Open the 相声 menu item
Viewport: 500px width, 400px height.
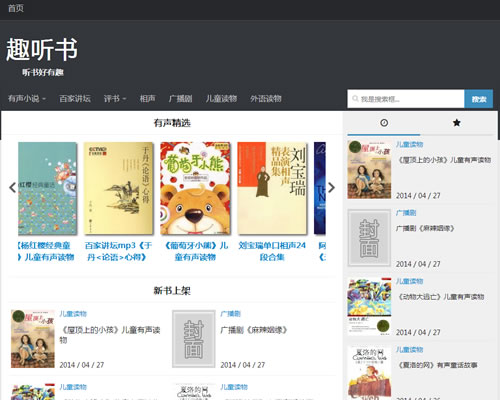(147, 98)
